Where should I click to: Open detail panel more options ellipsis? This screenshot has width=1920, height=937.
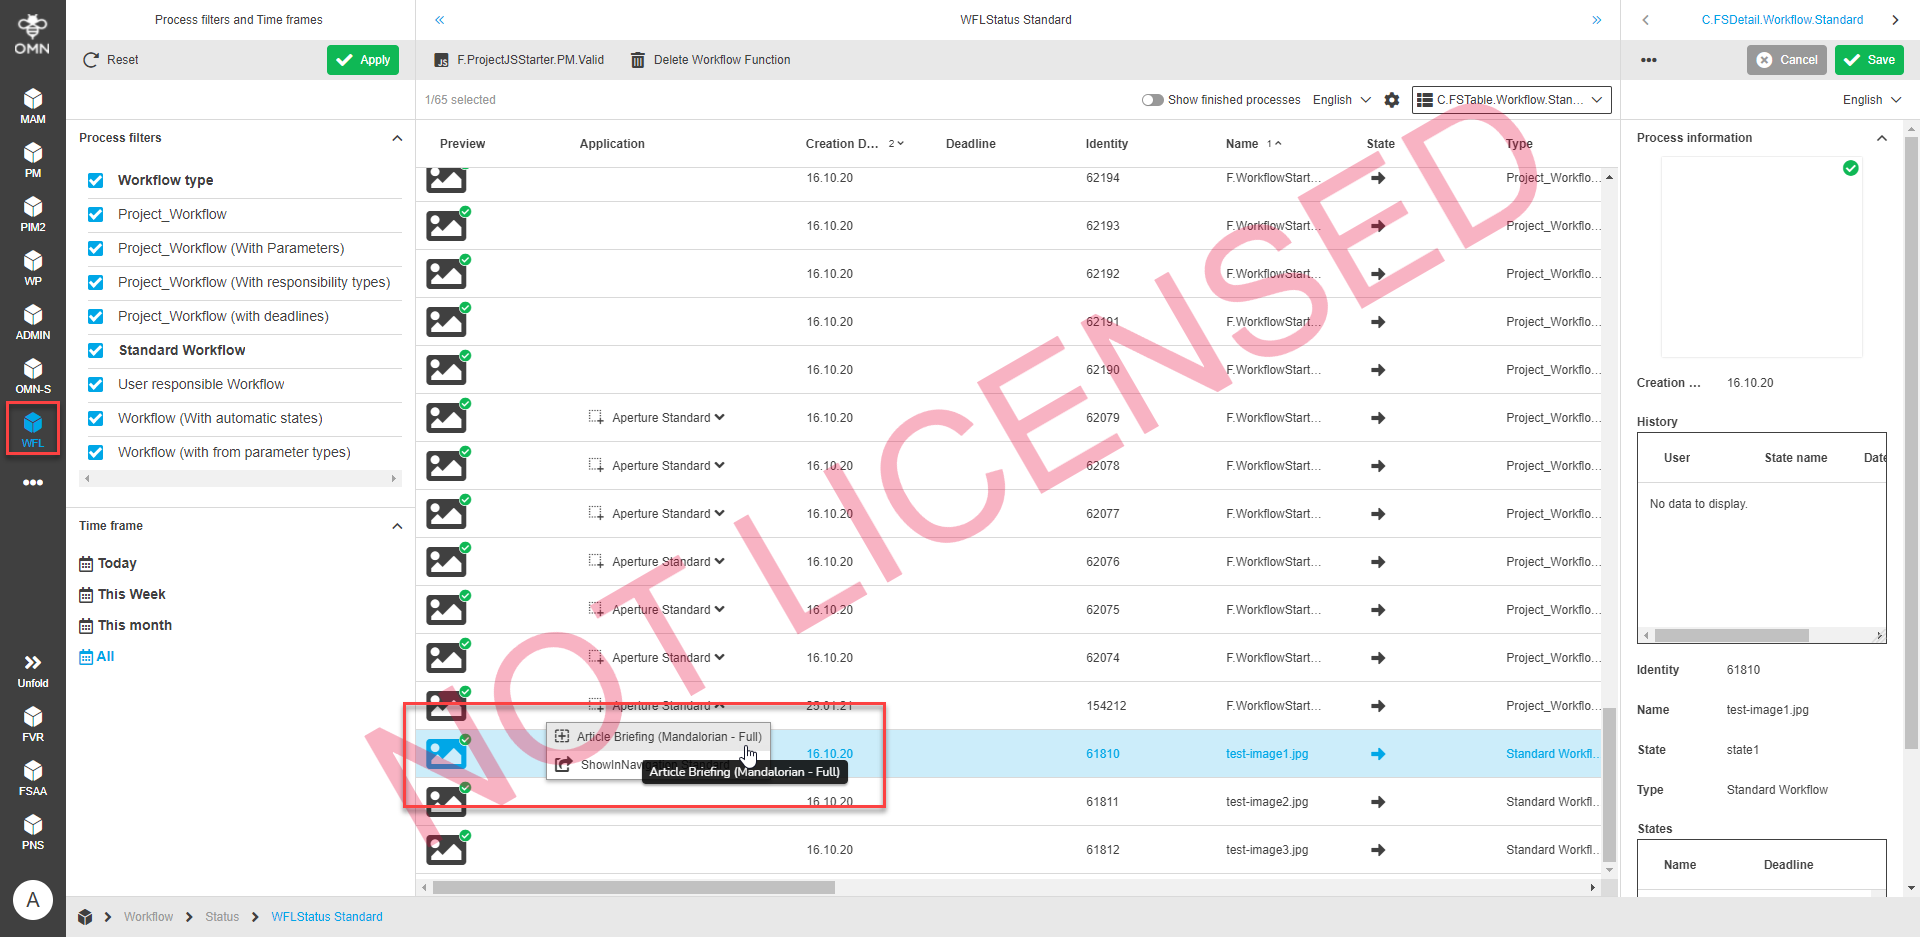pyautogui.click(x=1649, y=60)
